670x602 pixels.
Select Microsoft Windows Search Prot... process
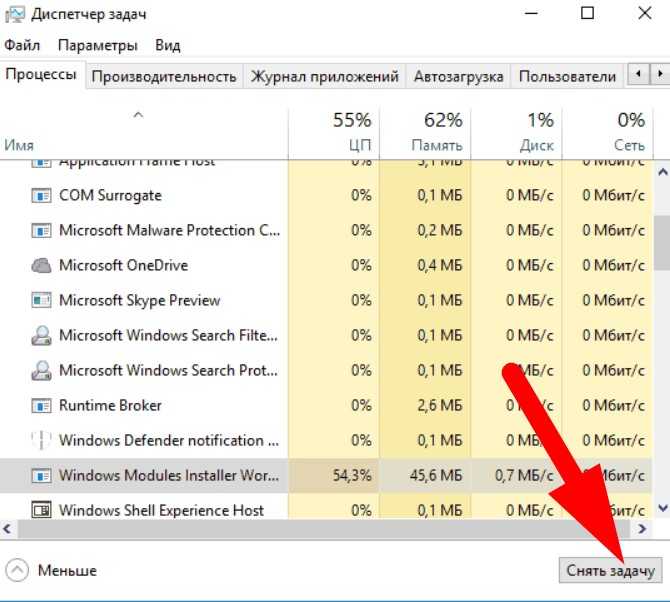[168, 370]
